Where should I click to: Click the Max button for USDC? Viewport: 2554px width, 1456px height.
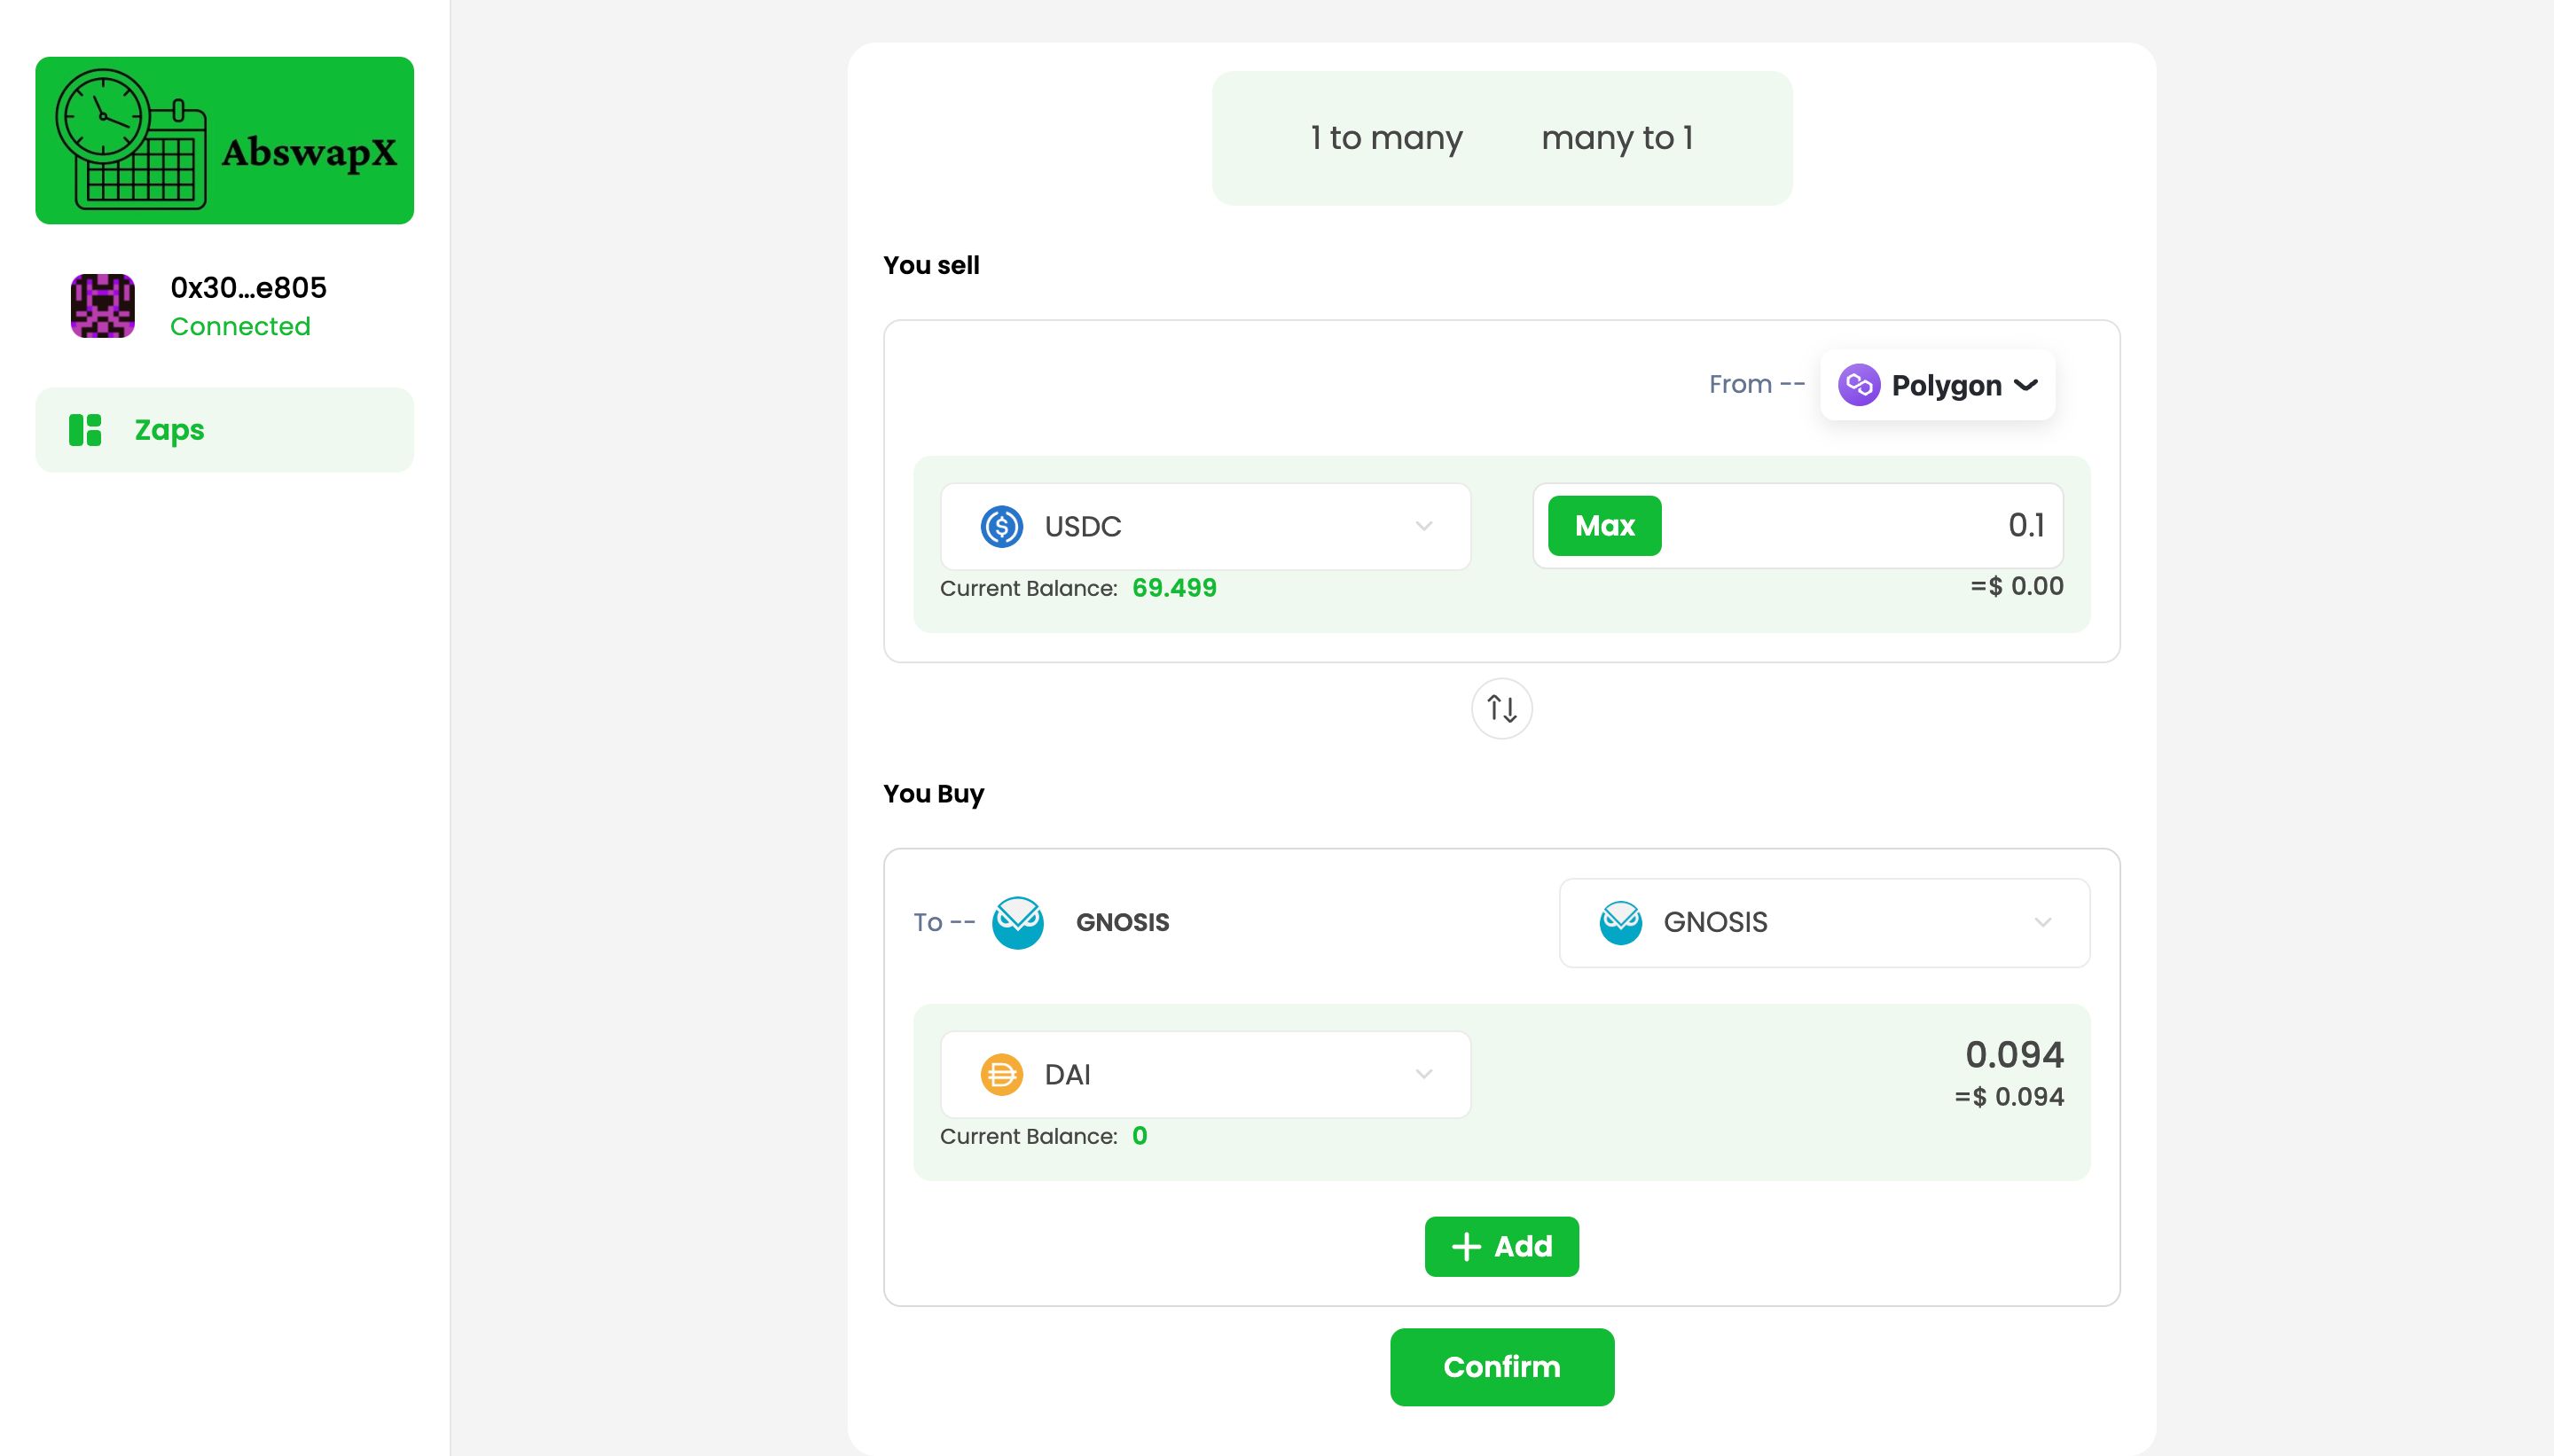coord(1605,525)
